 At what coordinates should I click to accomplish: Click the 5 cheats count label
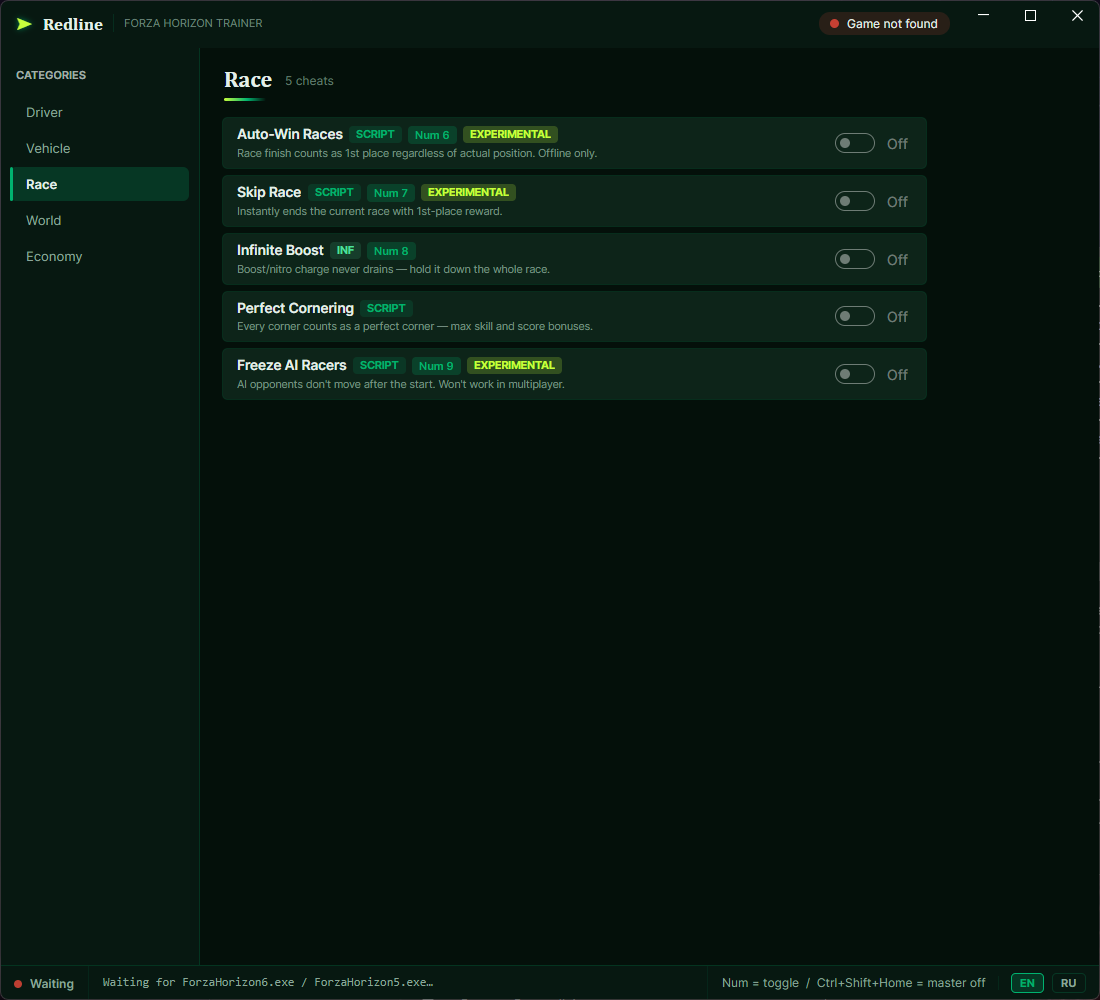(x=309, y=81)
